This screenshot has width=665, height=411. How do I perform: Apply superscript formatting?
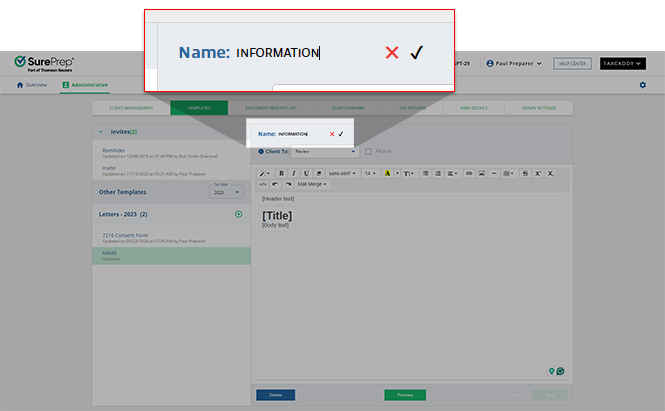(x=538, y=173)
